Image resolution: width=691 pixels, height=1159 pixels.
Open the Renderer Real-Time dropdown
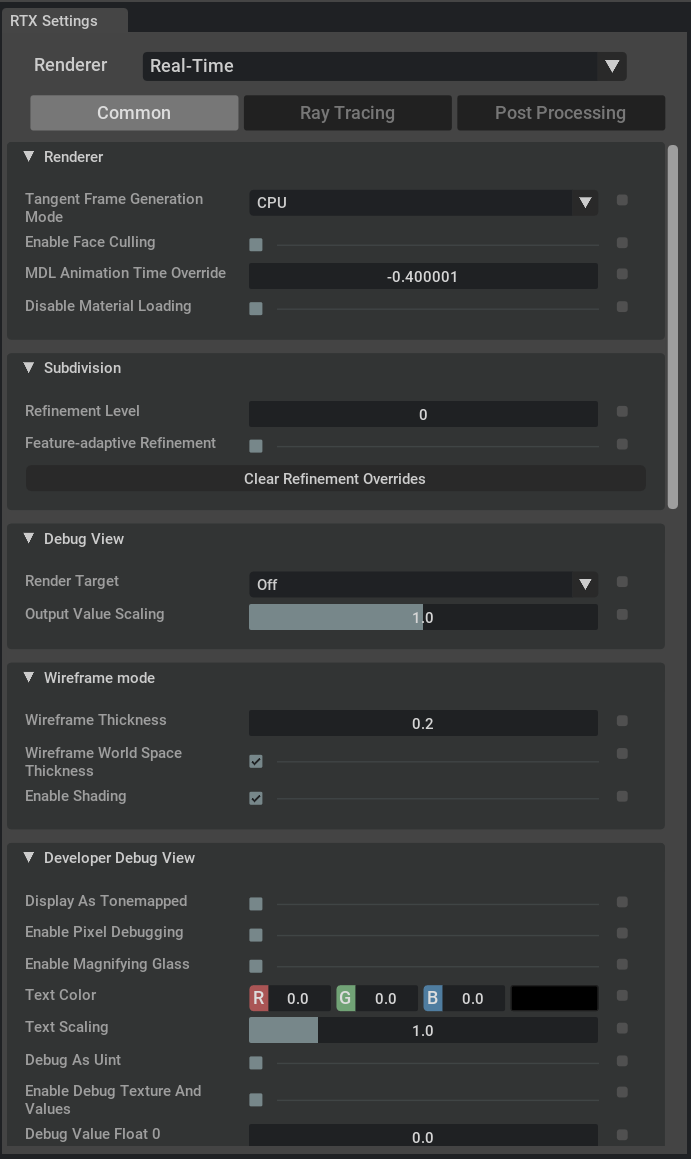tap(384, 66)
